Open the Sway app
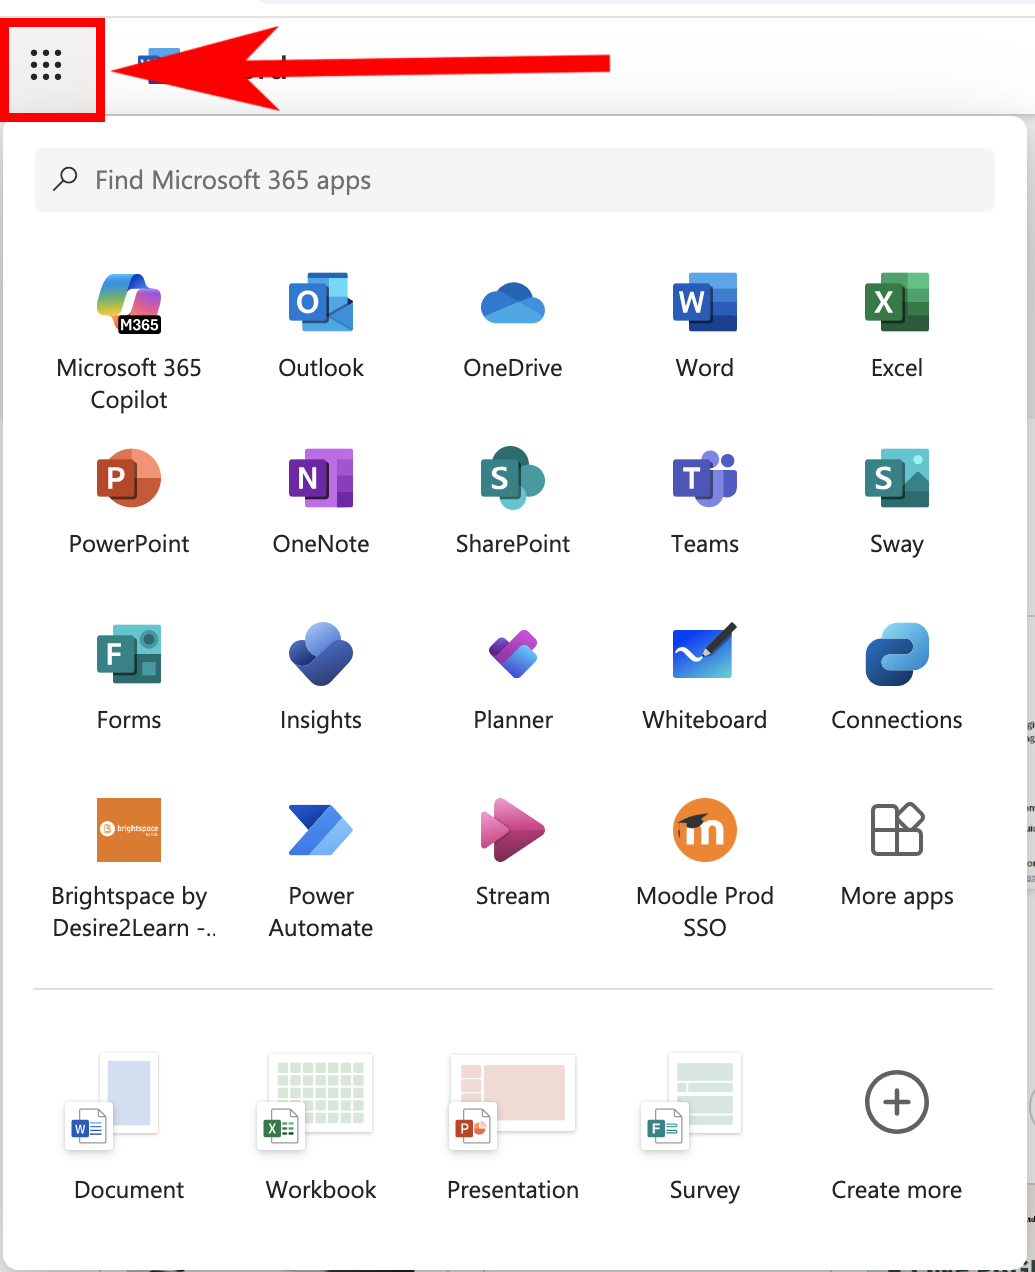 897,502
